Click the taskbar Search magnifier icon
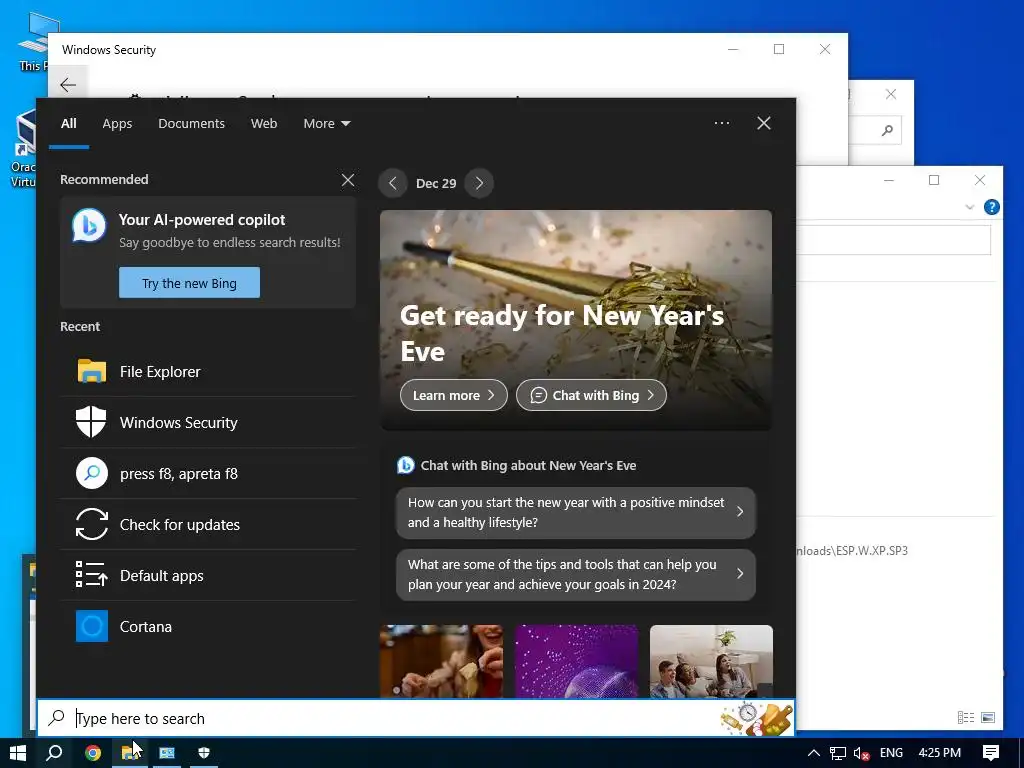The height and width of the screenshot is (768, 1024). tap(55, 753)
